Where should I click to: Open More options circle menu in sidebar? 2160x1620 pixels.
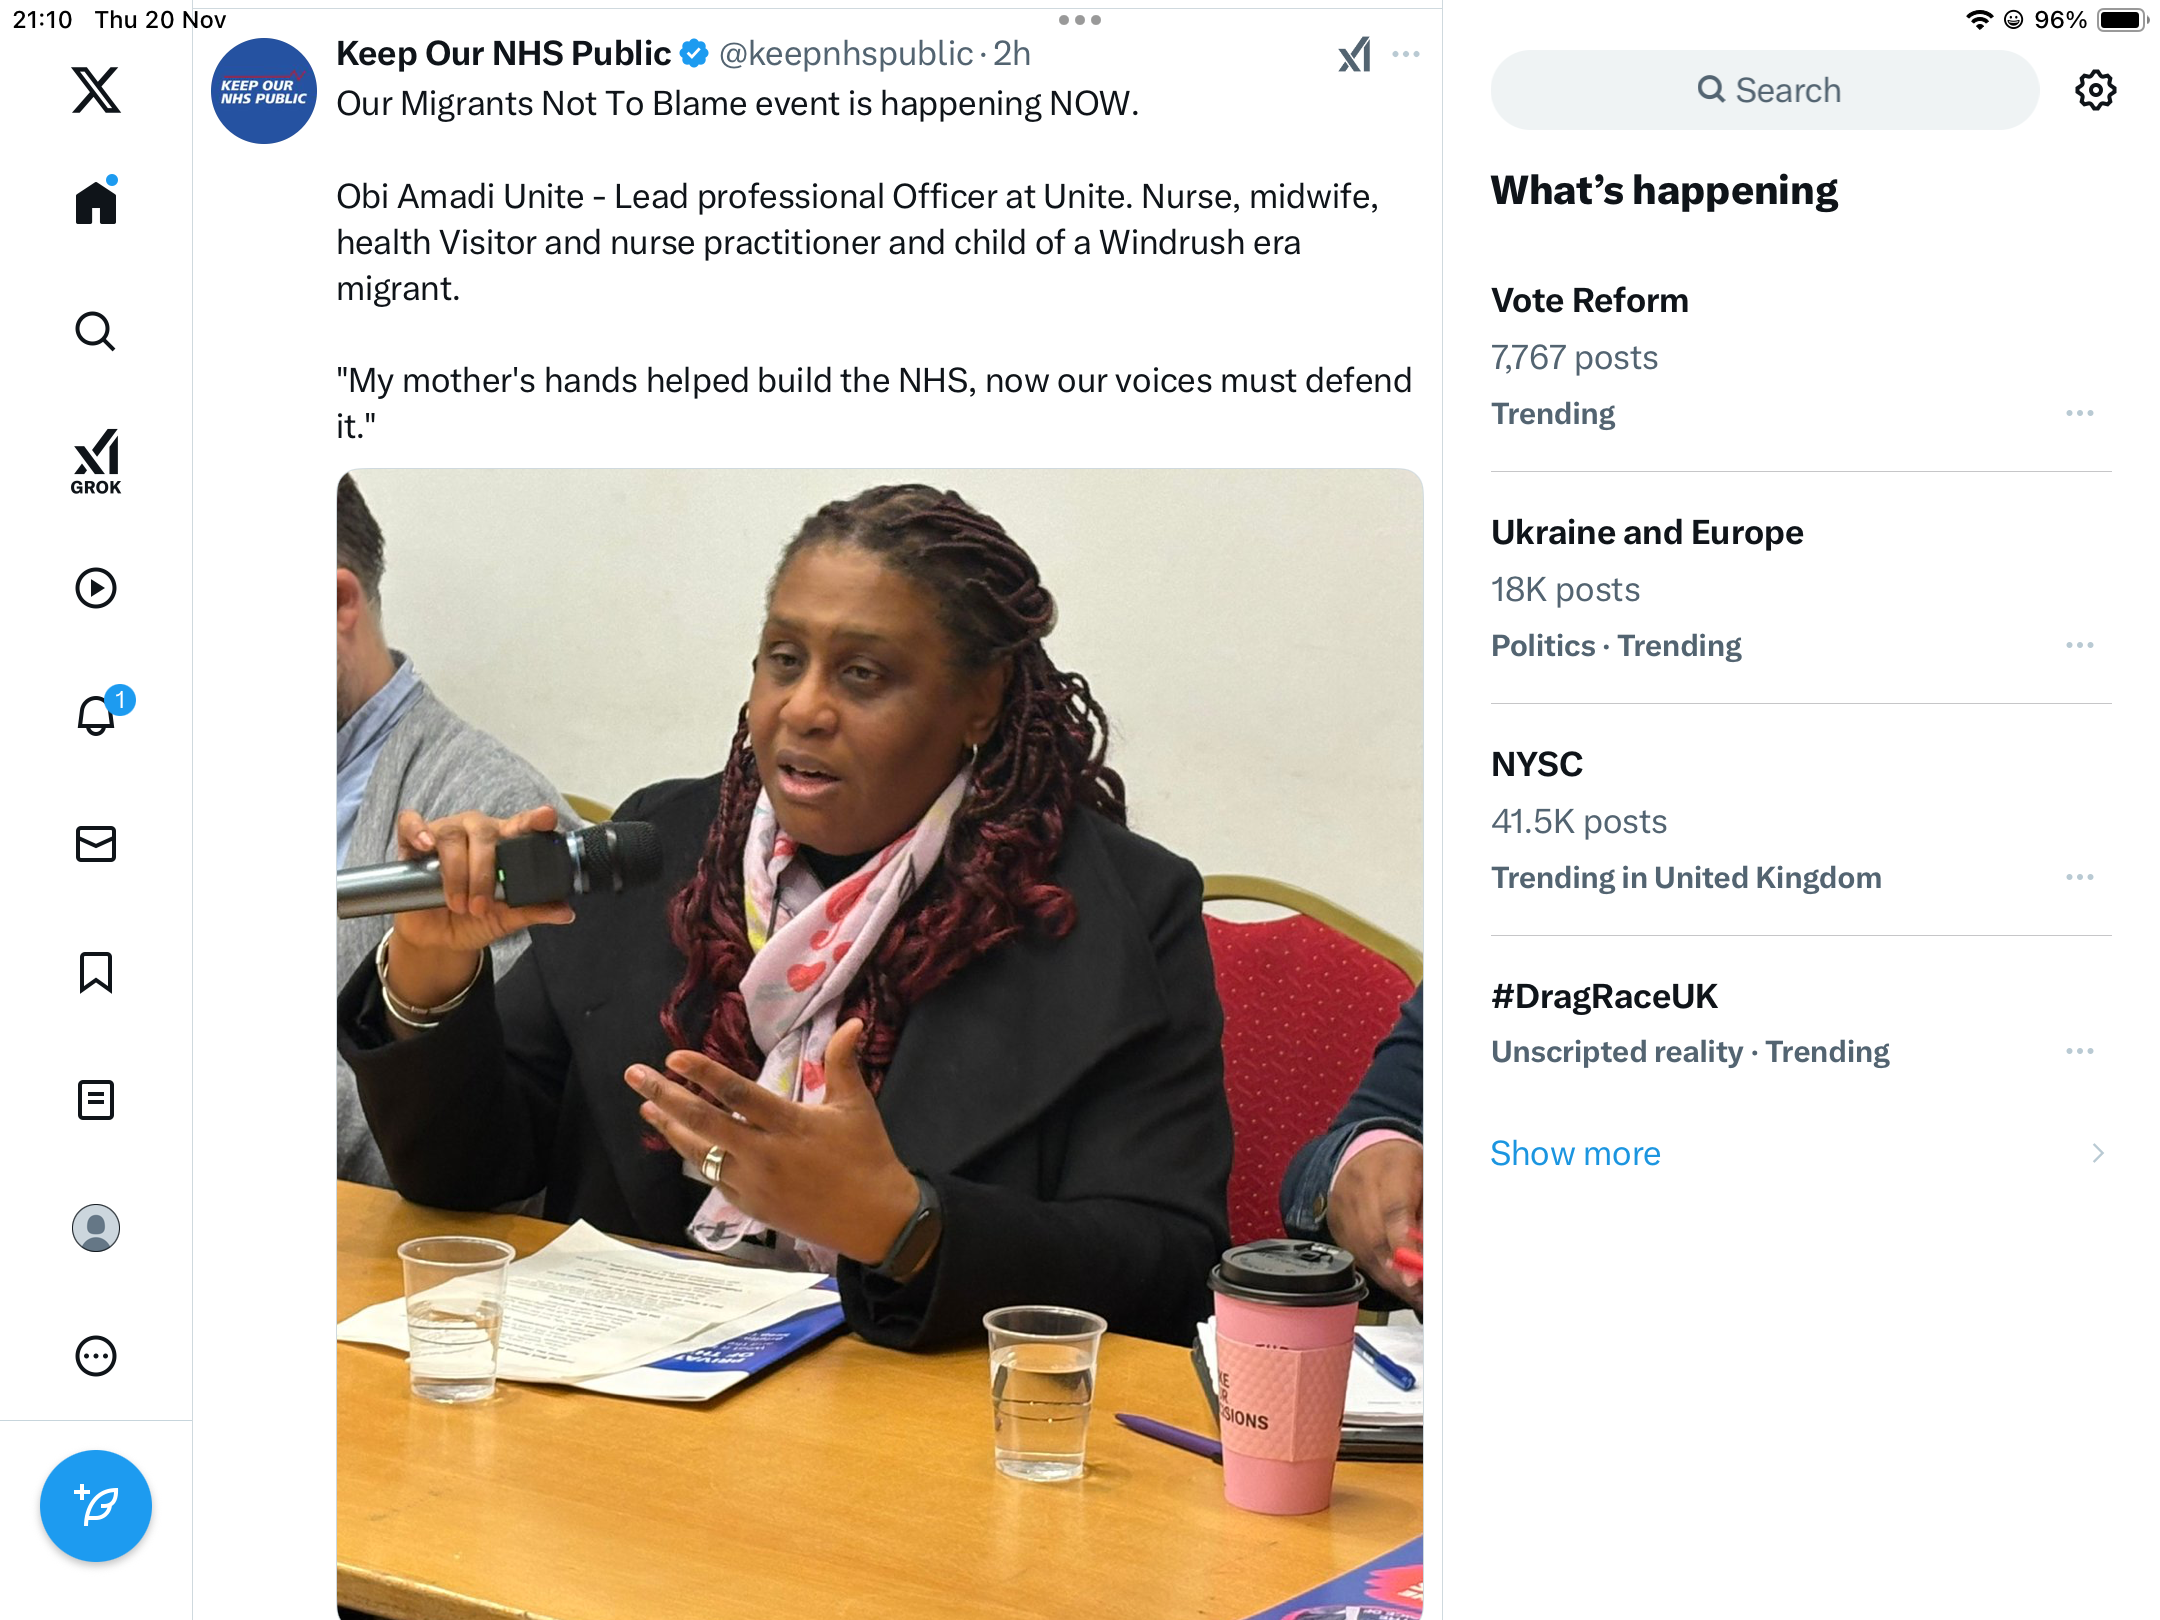[96, 1356]
